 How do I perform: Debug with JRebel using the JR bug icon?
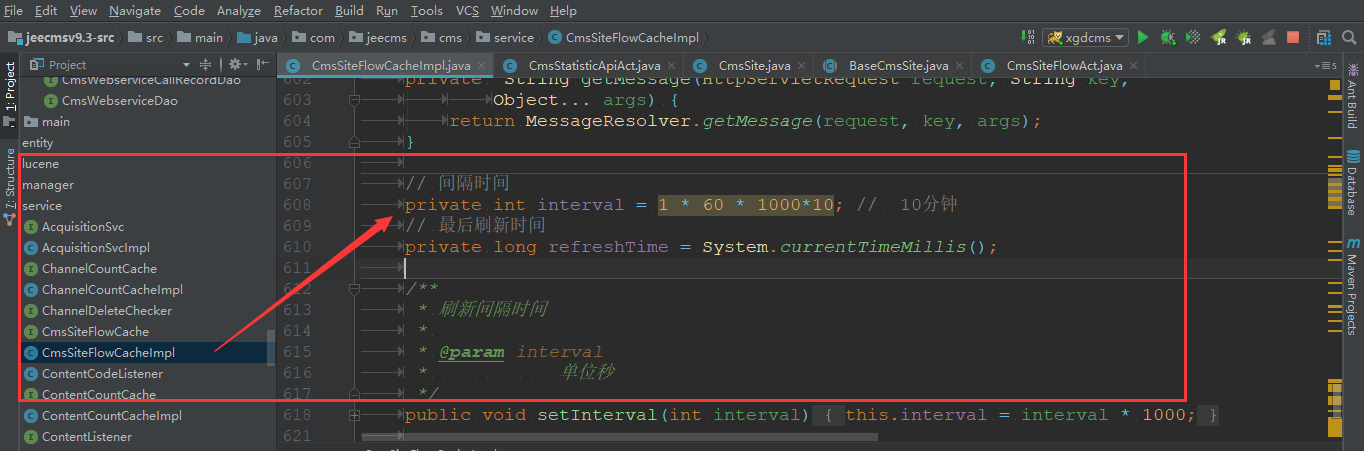[x=1243, y=37]
